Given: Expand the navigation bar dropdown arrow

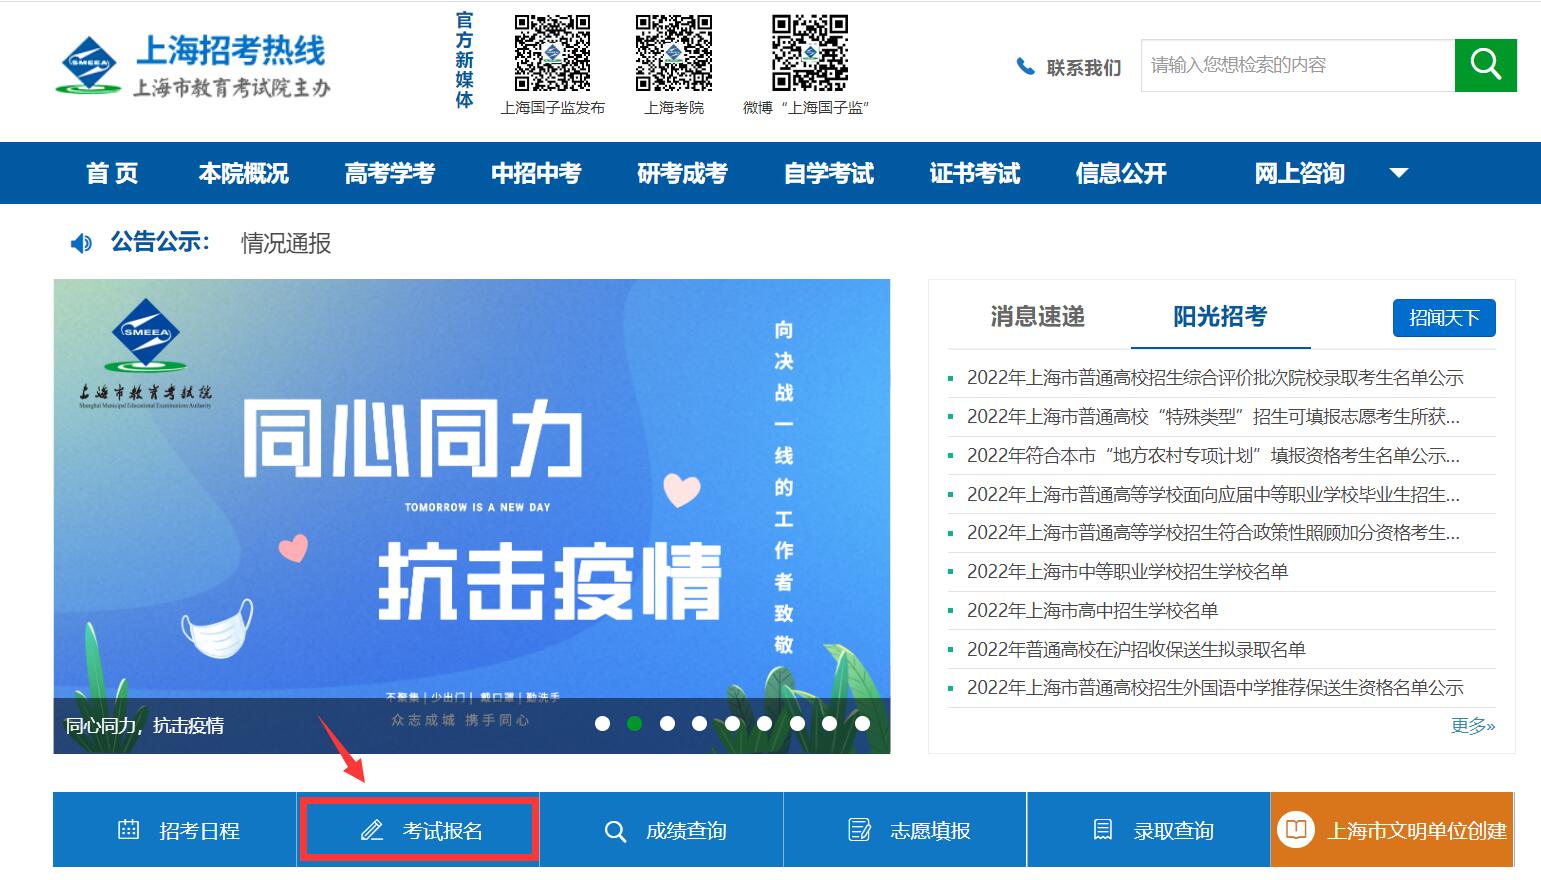Looking at the screenshot, I should pos(1399,173).
